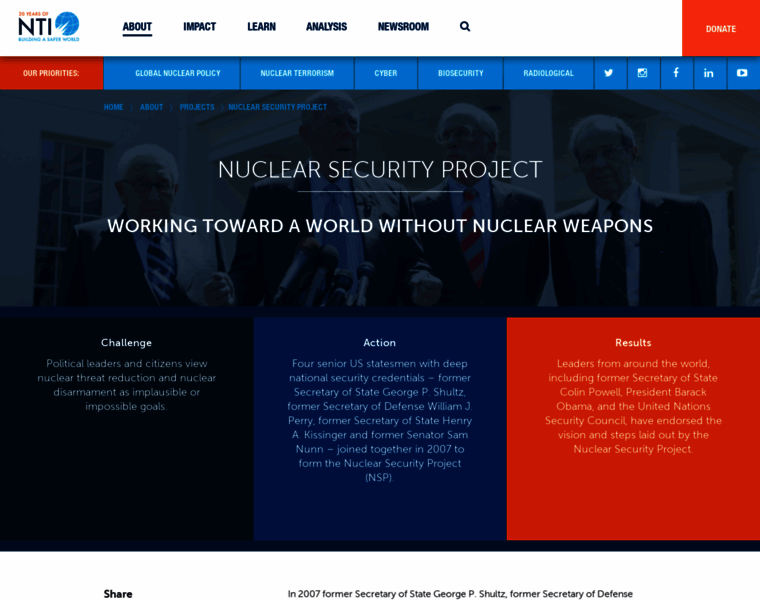Follow the Projects breadcrumb link
Screen dimensions: 760x600
tap(197, 107)
